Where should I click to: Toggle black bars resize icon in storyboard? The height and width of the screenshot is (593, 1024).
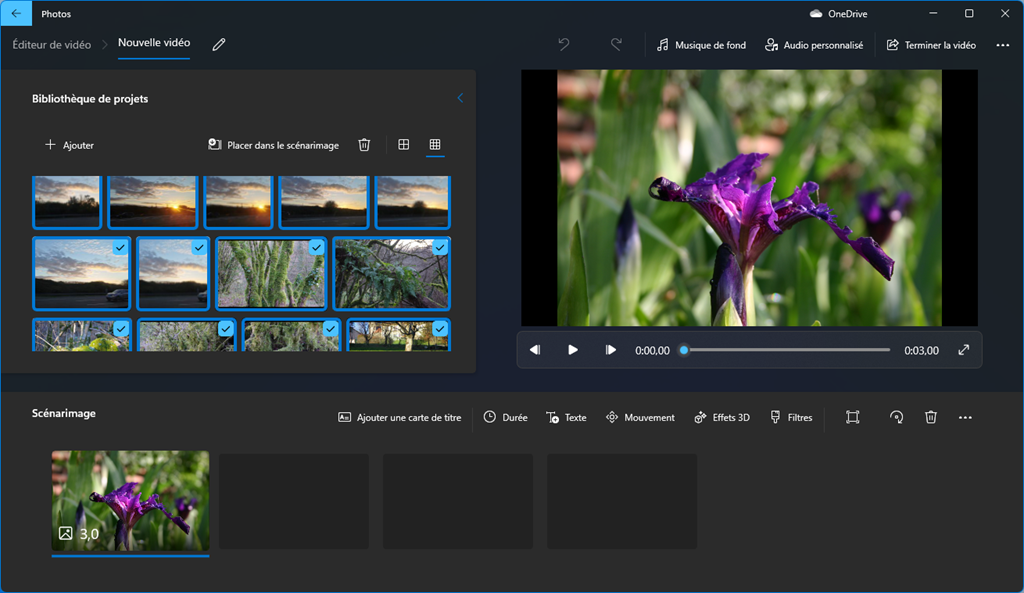(852, 417)
